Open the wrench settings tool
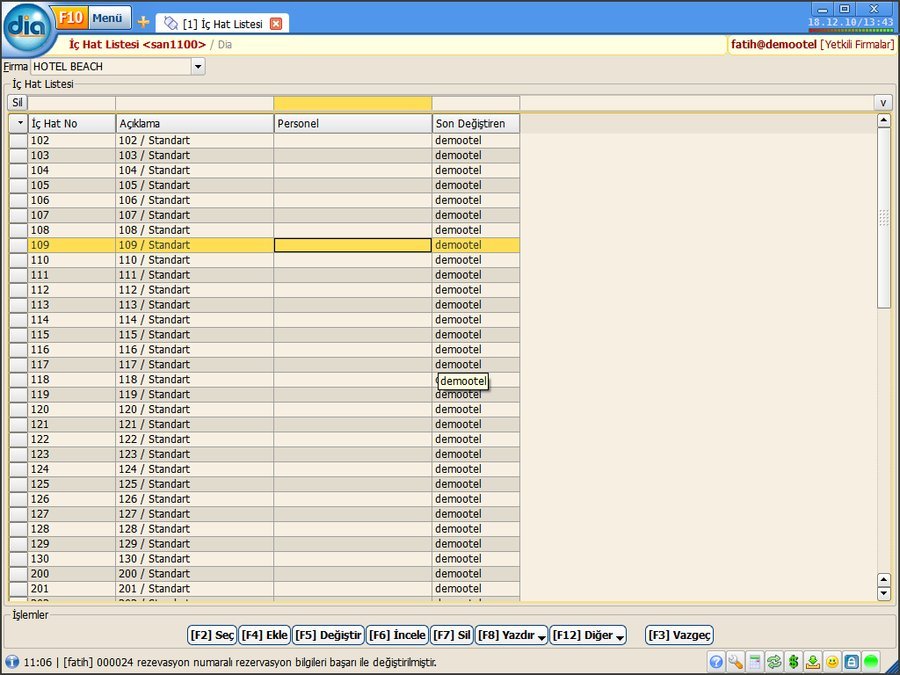The width and height of the screenshot is (900, 675). [x=735, y=662]
